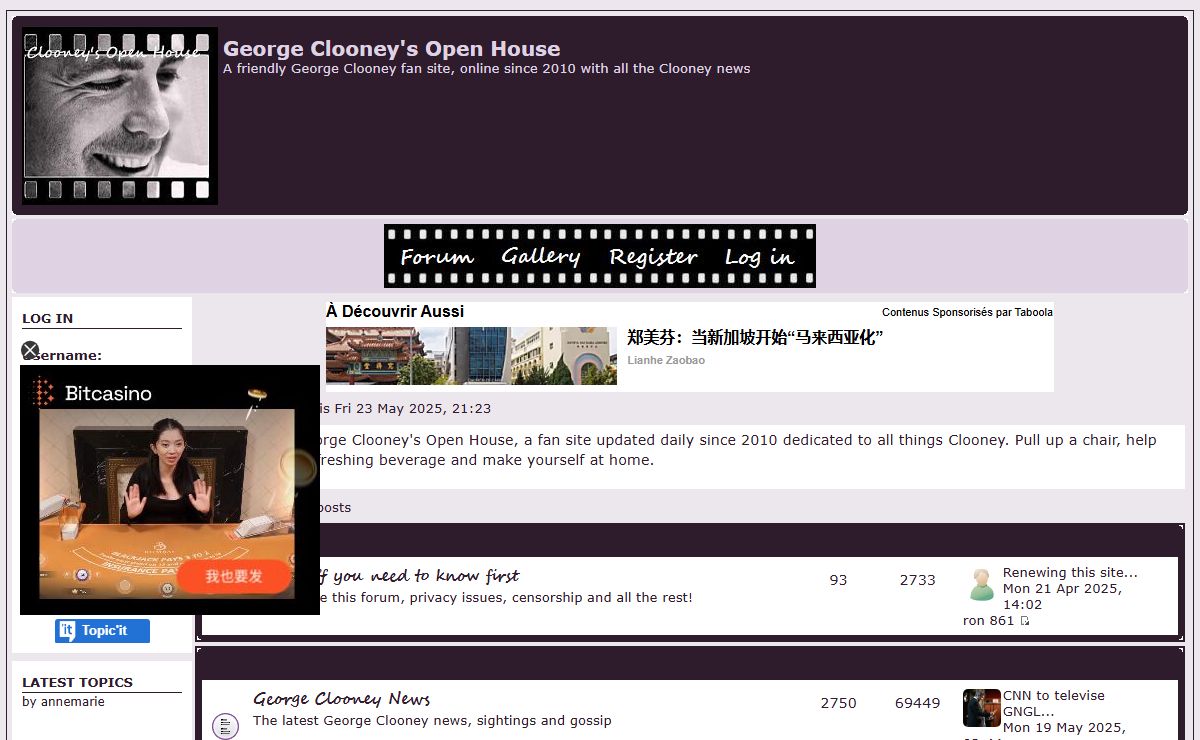
Task: View latest post icon after ron 861
Action: 1025,621
